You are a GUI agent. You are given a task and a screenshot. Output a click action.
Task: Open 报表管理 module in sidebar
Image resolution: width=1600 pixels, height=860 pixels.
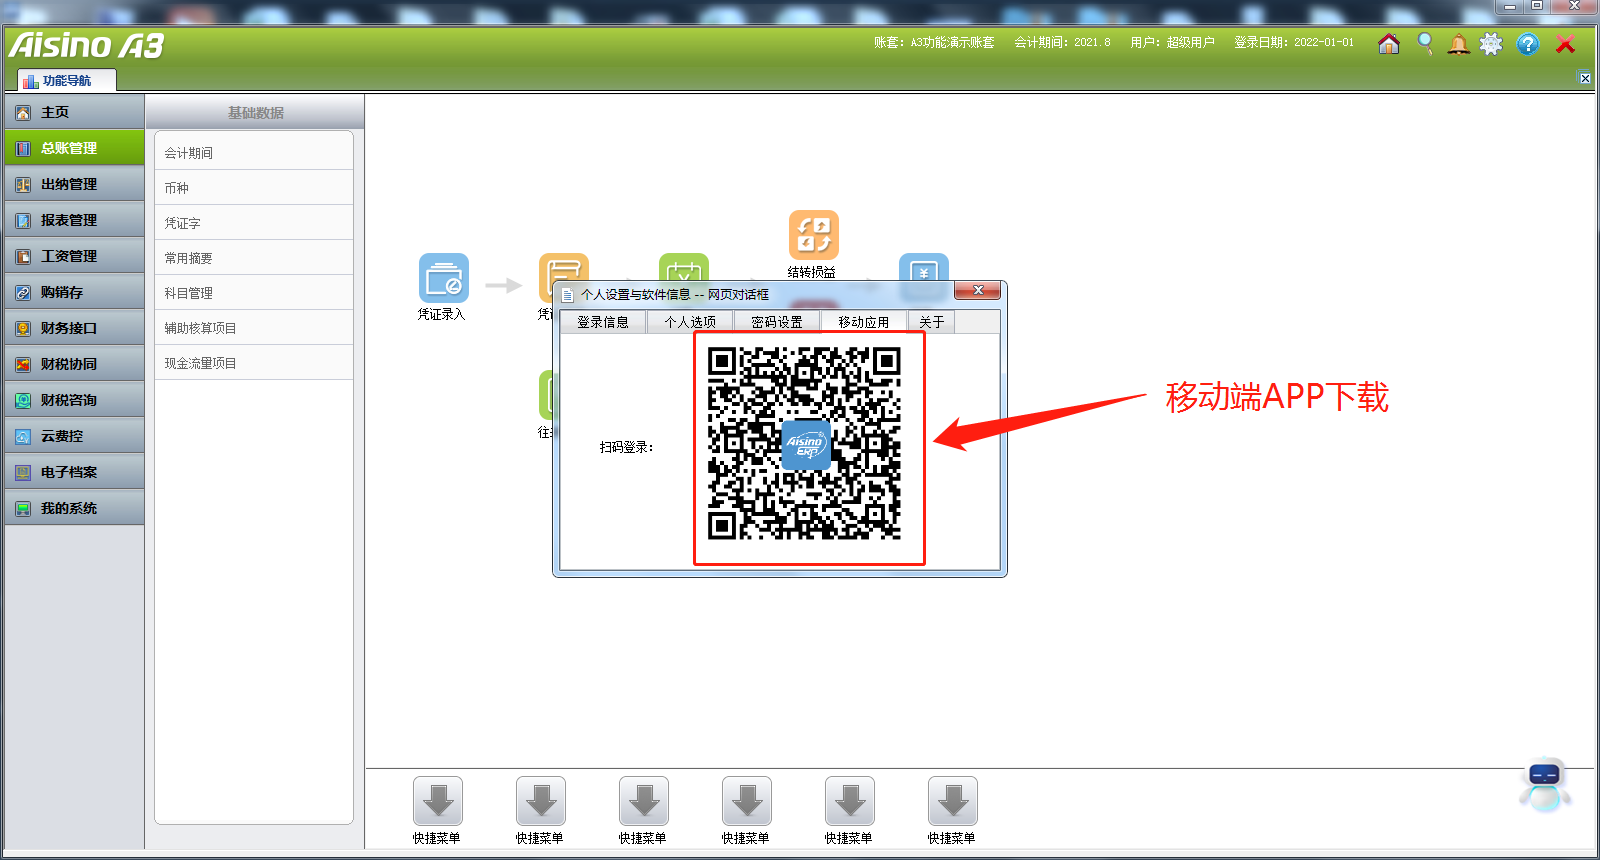[x=69, y=220]
